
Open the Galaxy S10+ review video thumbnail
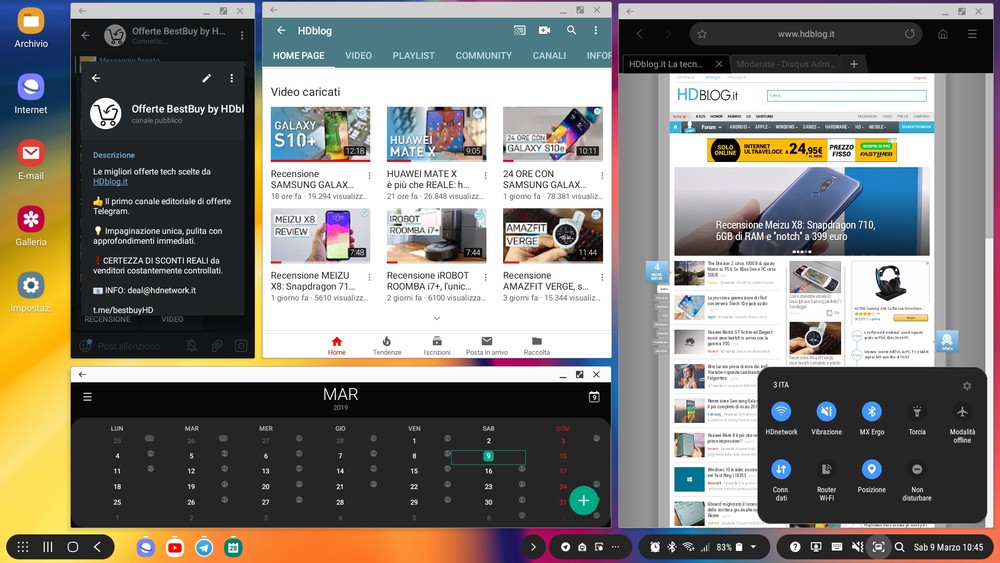320,133
